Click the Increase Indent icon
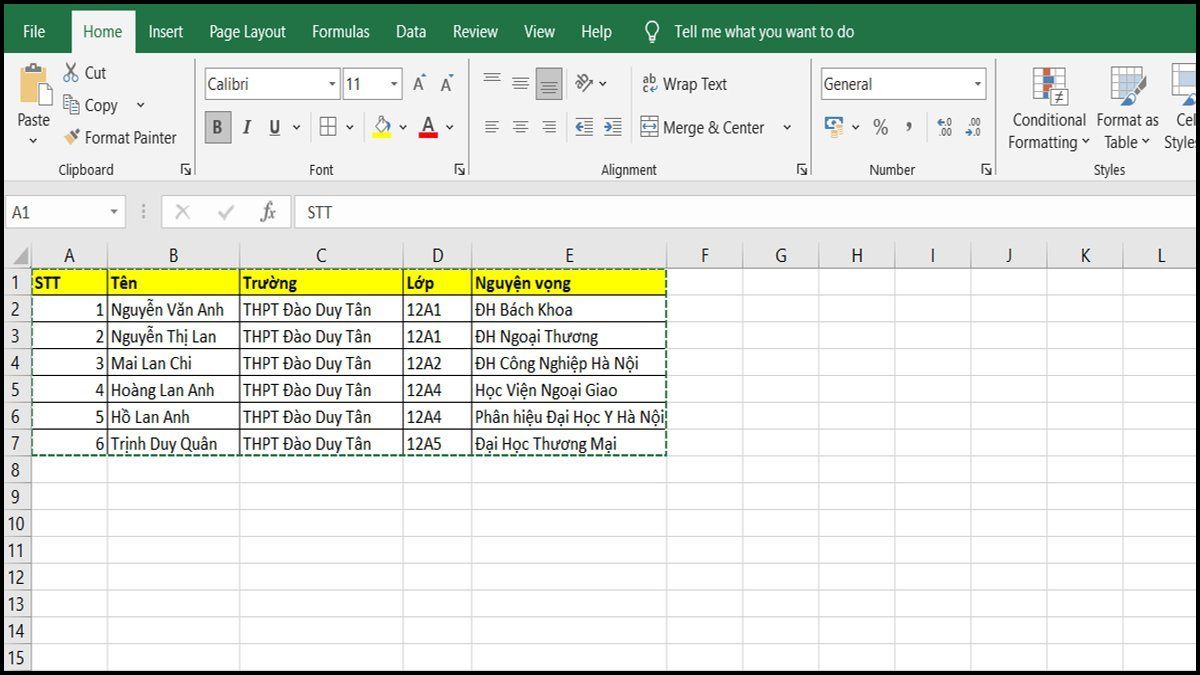The height and width of the screenshot is (675, 1200). [612, 127]
